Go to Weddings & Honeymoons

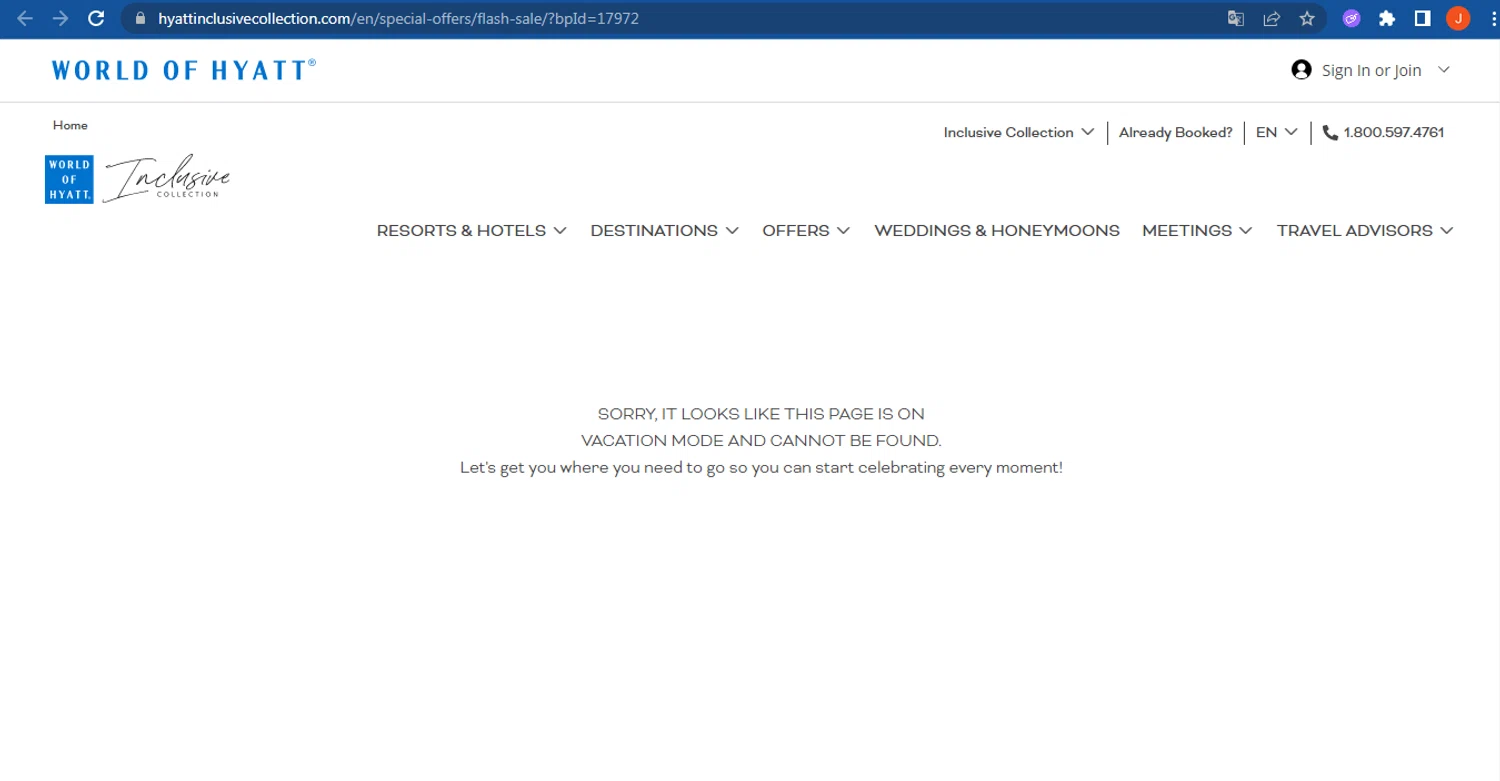(997, 230)
